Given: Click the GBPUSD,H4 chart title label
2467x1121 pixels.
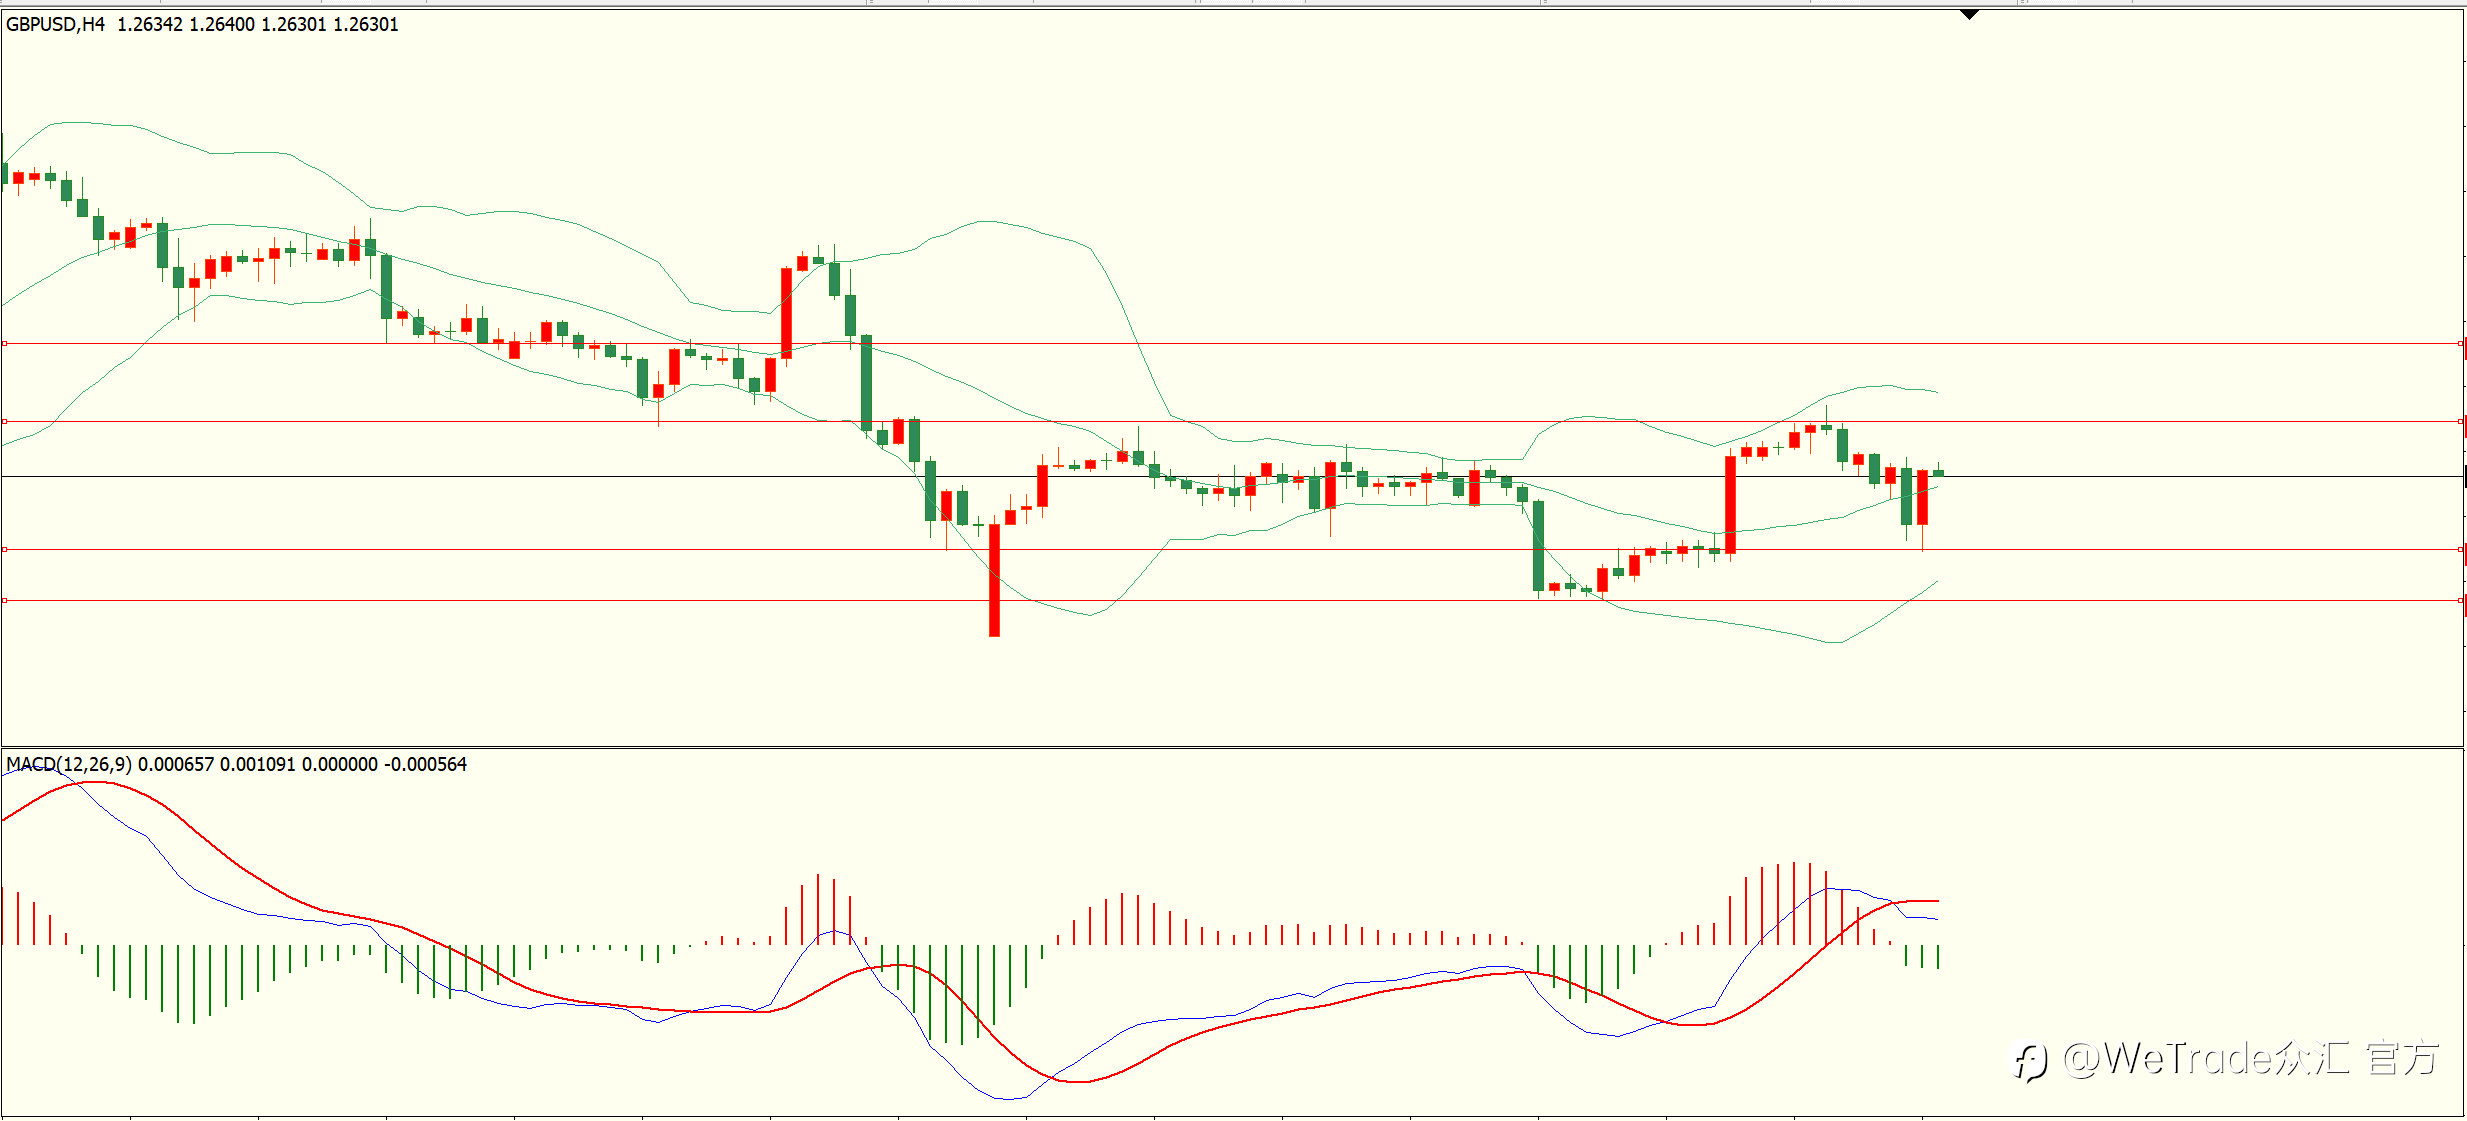Looking at the screenshot, I should (x=55, y=24).
